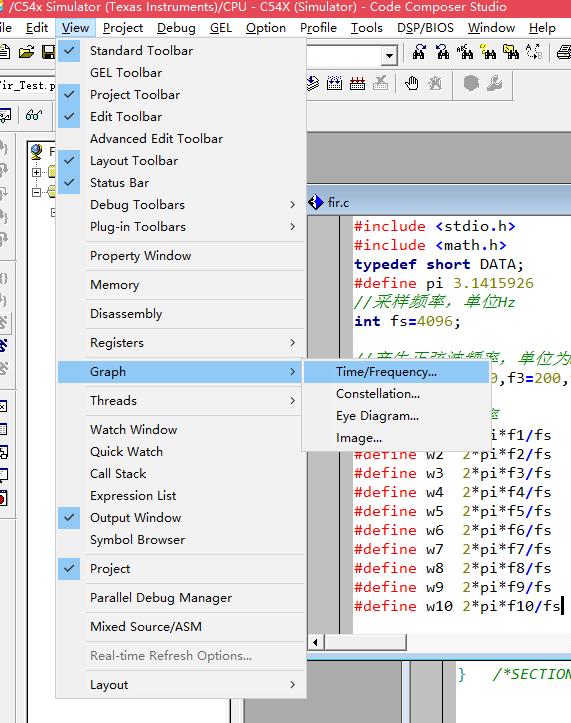571x723 pixels.
Task: Click the grayed wrench icon
Action: click(x=494, y=83)
